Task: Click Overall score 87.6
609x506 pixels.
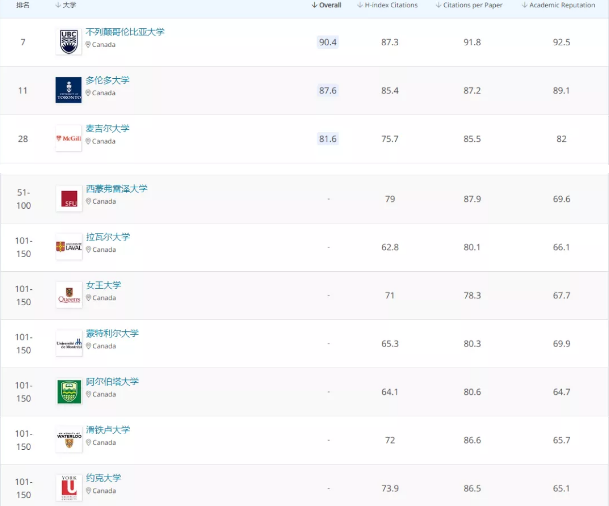Action: pyautogui.click(x=328, y=90)
